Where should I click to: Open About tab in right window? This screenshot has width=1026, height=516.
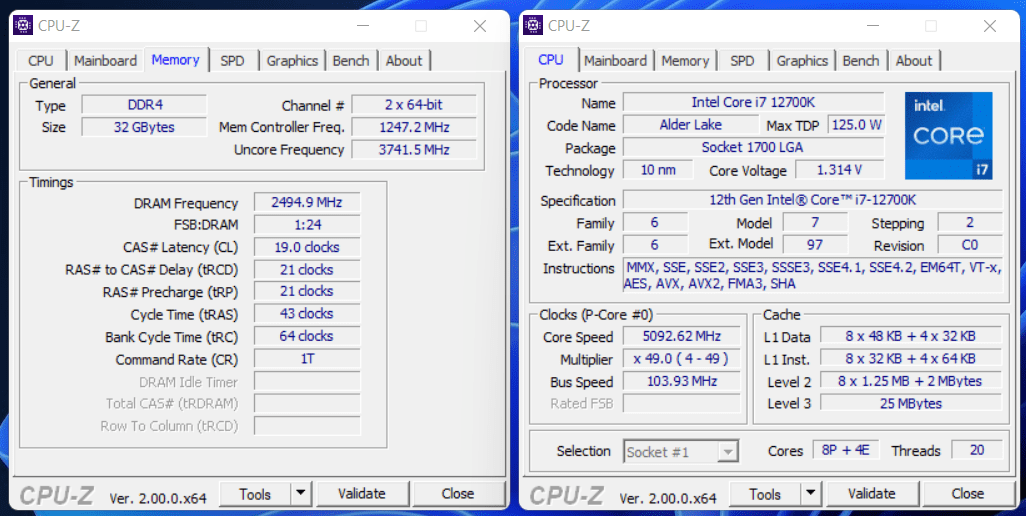click(913, 61)
